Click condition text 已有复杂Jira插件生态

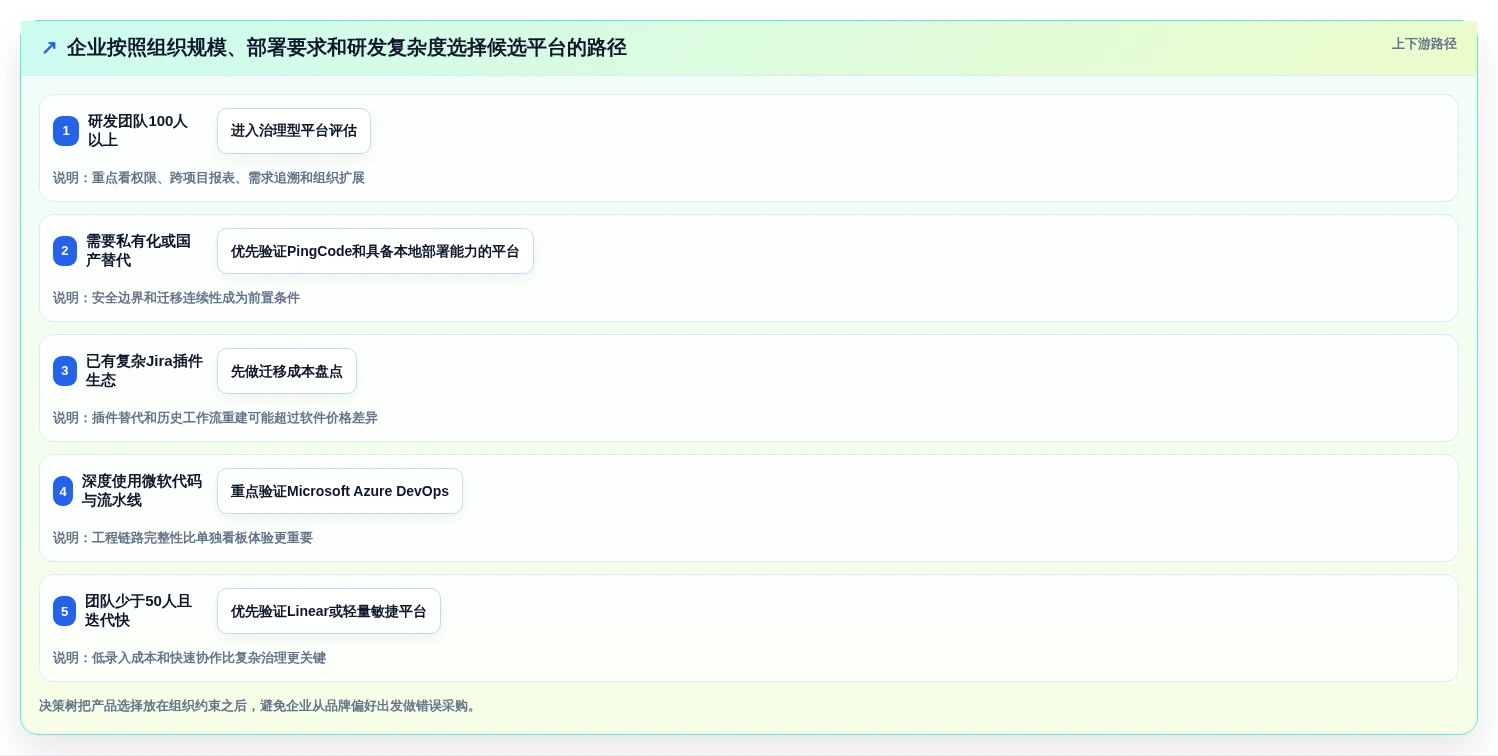[144, 371]
